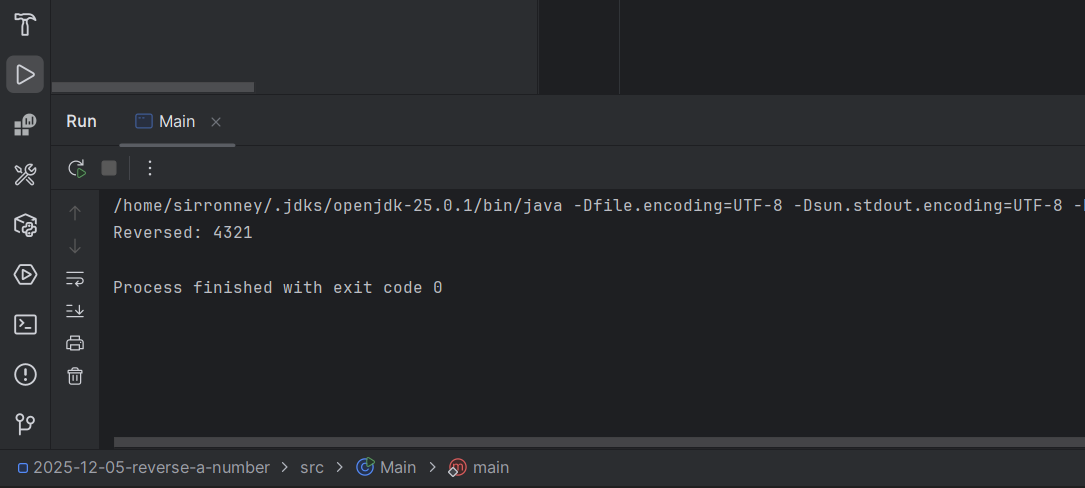This screenshot has width=1085, height=488.
Task: Open the Run tool window in sidebar
Action: pyautogui.click(x=25, y=74)
